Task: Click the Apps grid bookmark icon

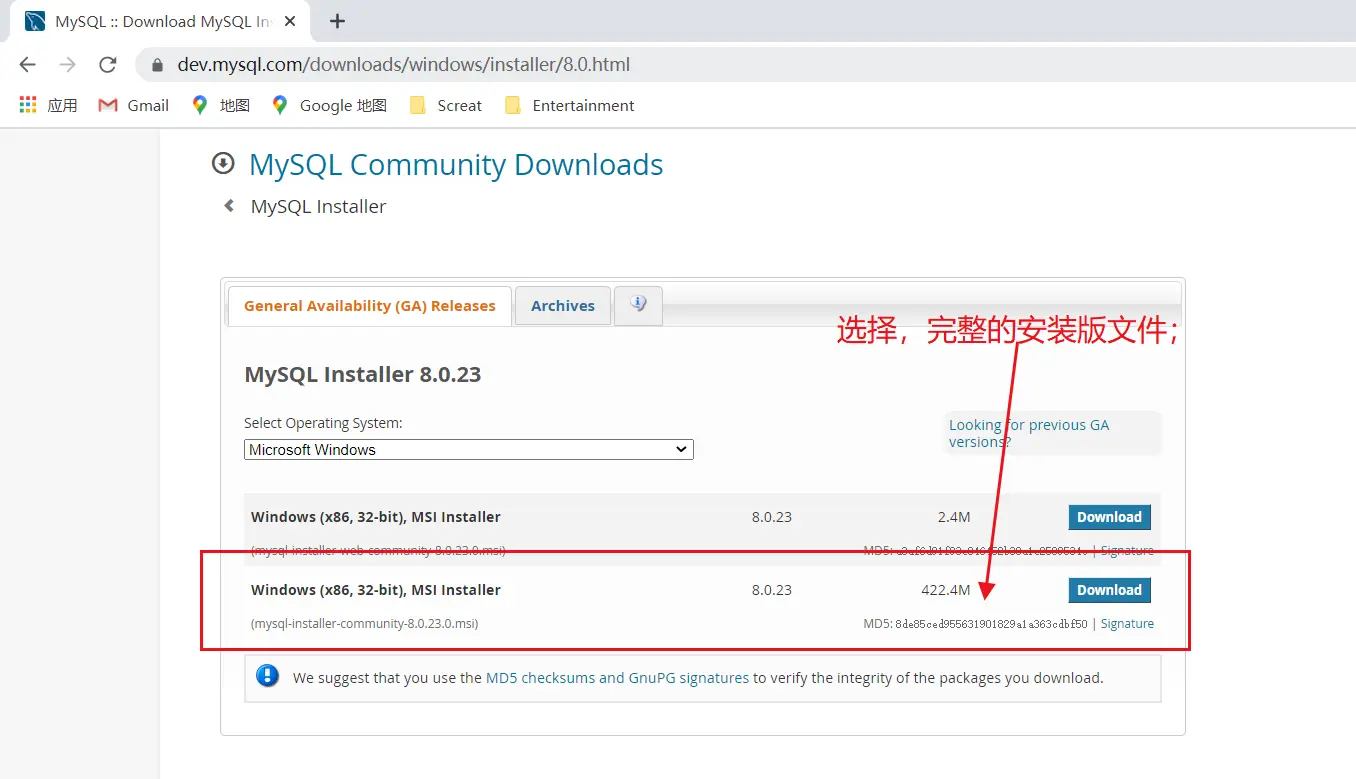Action: click(x=28, y=105)
